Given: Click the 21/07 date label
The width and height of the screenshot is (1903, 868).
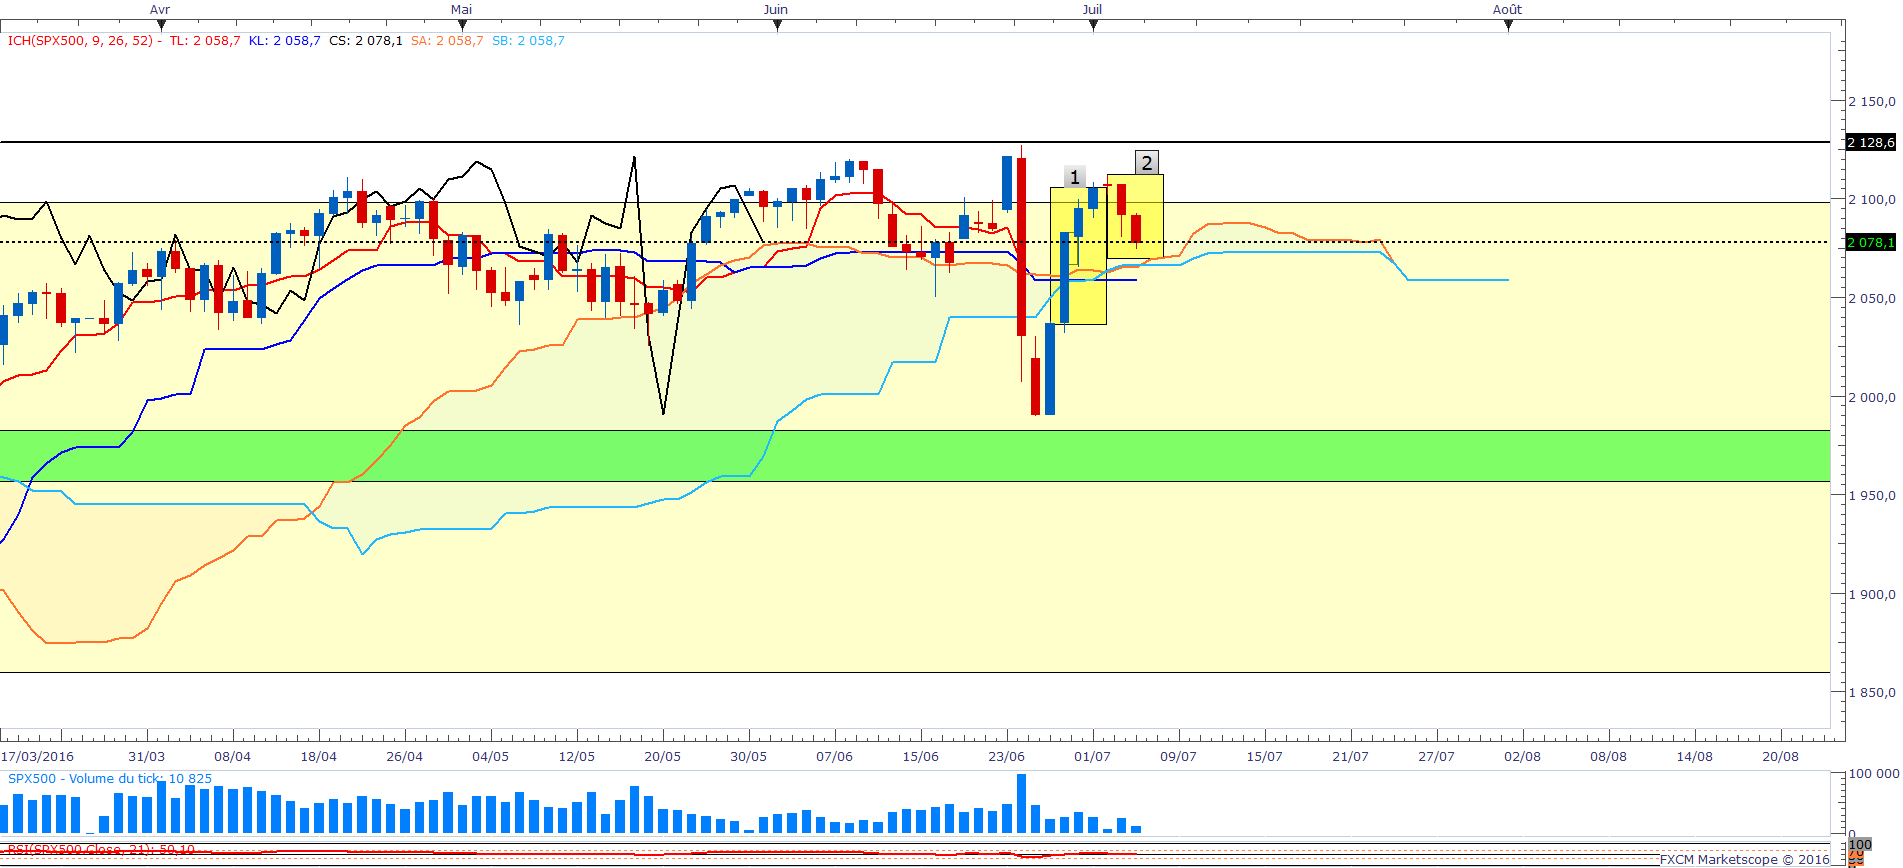Looking at the screenshot, I should (x=1351, y=757).
